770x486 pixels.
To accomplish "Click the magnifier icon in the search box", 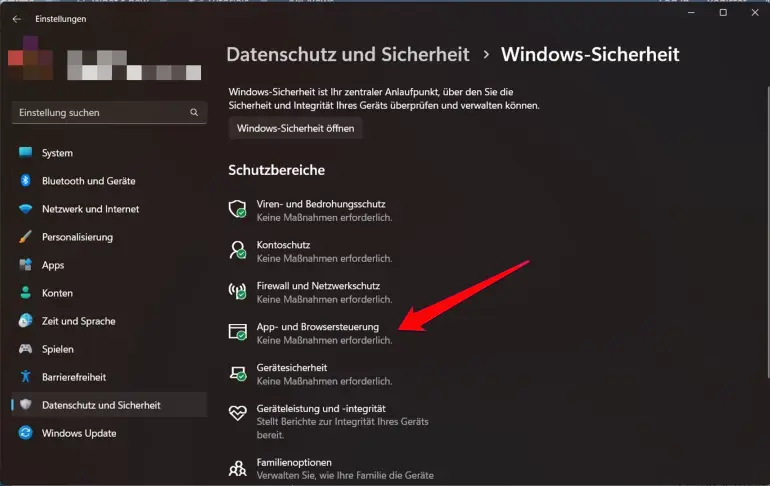I will [x=194, y=112].
